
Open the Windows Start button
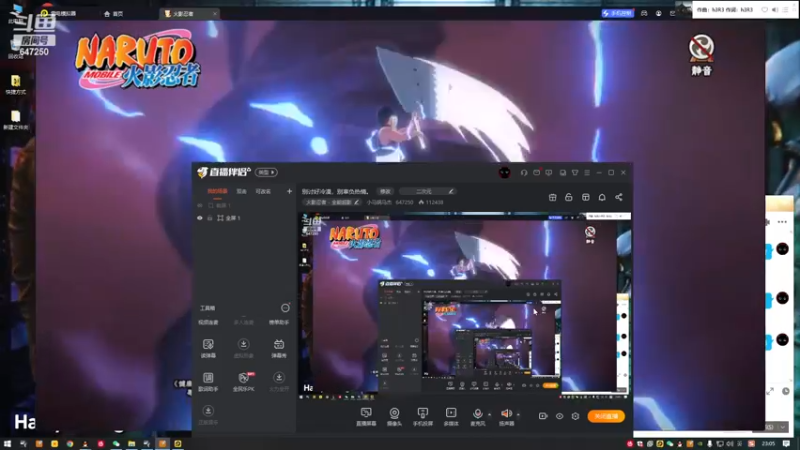(x=7, y=444)
